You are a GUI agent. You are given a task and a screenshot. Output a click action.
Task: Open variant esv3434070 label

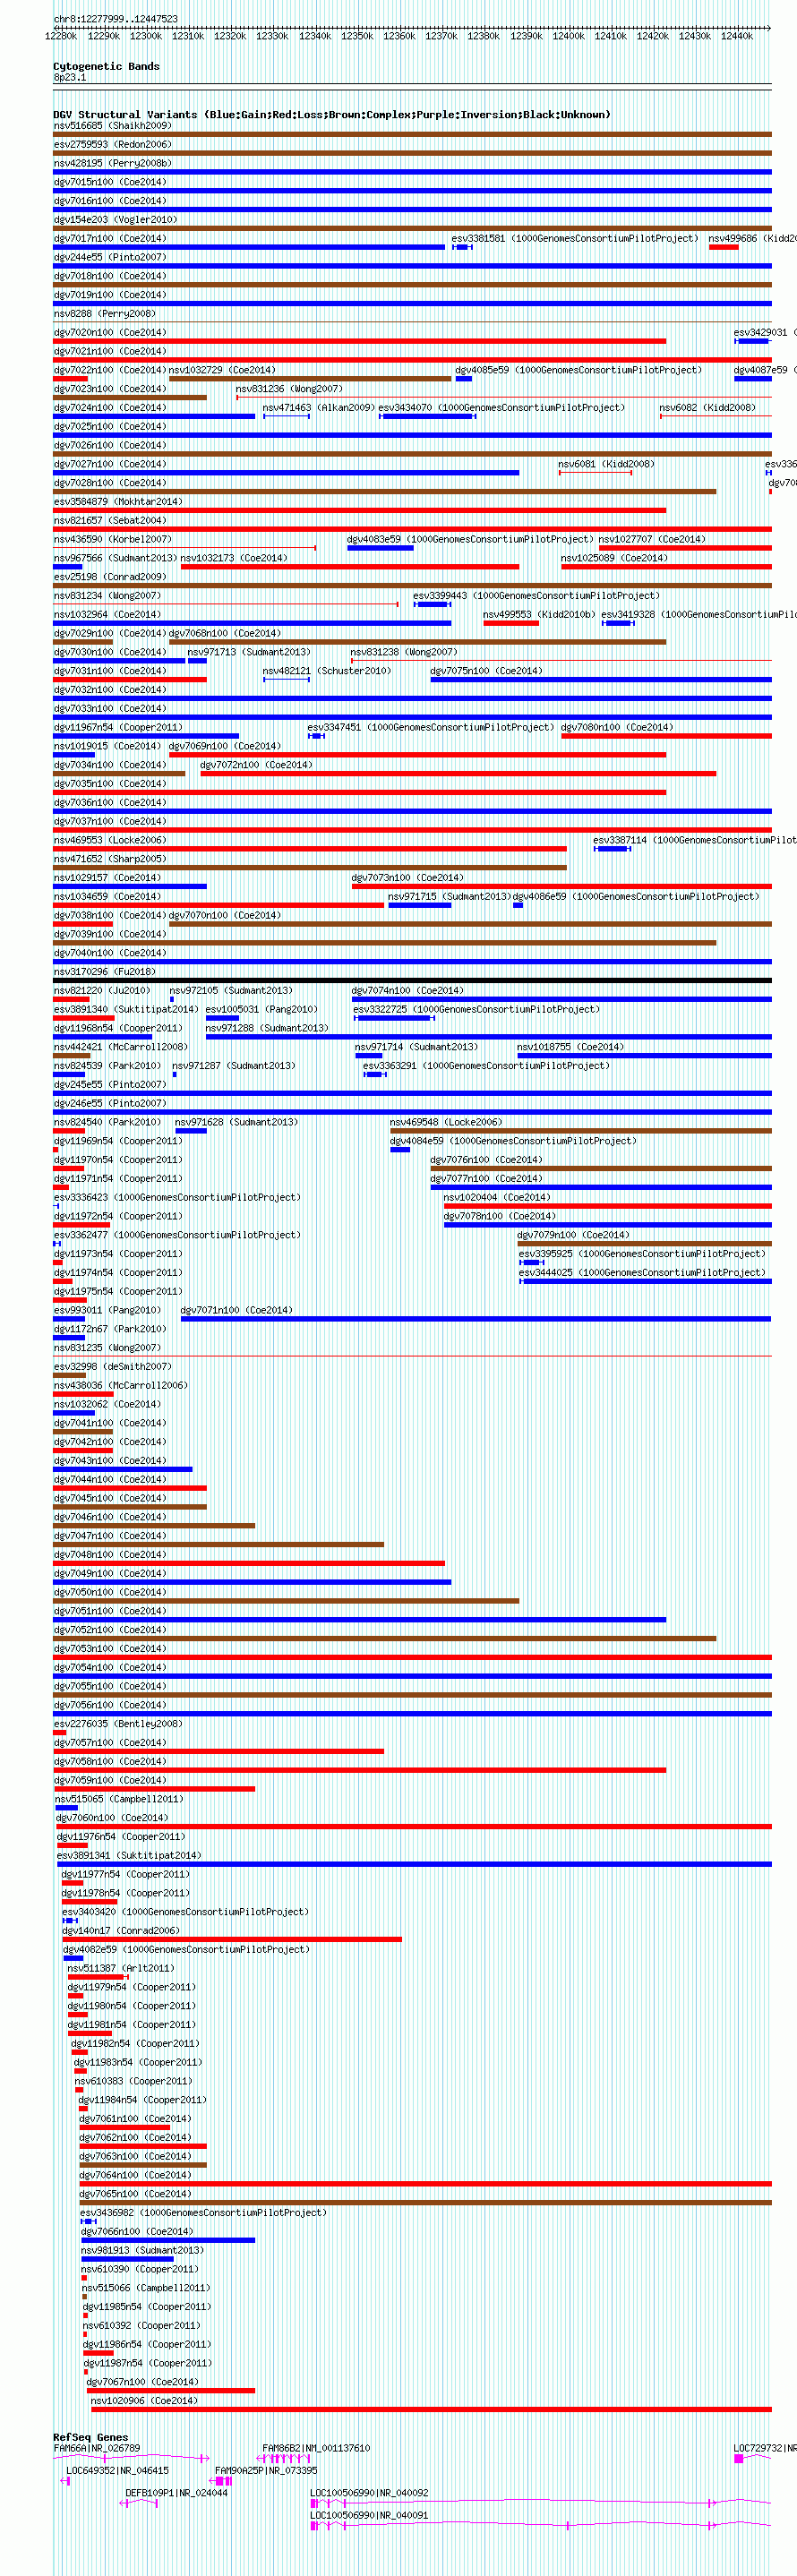click(x=501, y=408)
